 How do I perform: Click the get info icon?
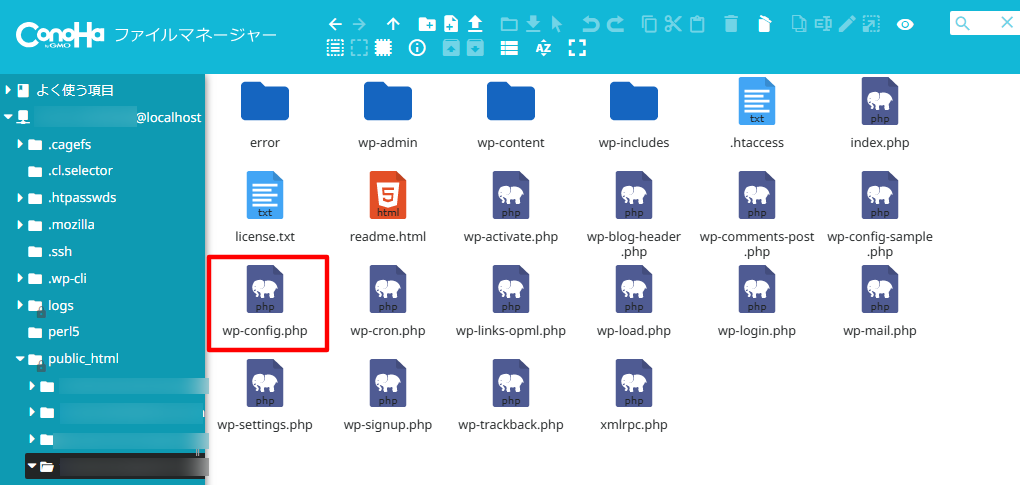pyautogui.click(x=418, y=47)
